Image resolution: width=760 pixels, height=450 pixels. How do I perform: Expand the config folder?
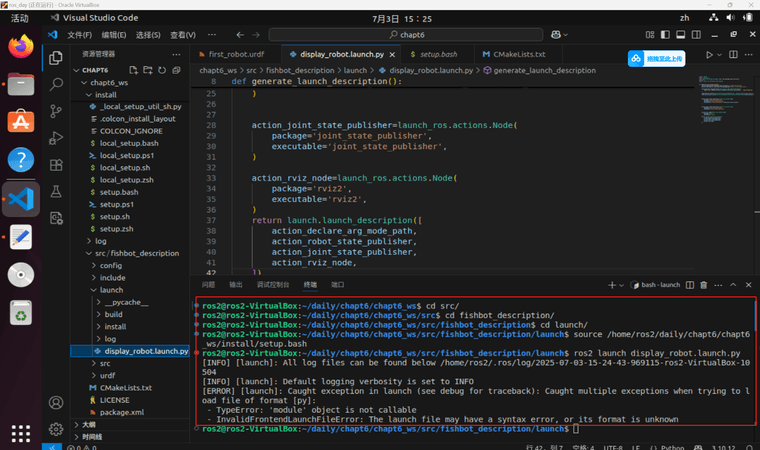tap(94, 265)
